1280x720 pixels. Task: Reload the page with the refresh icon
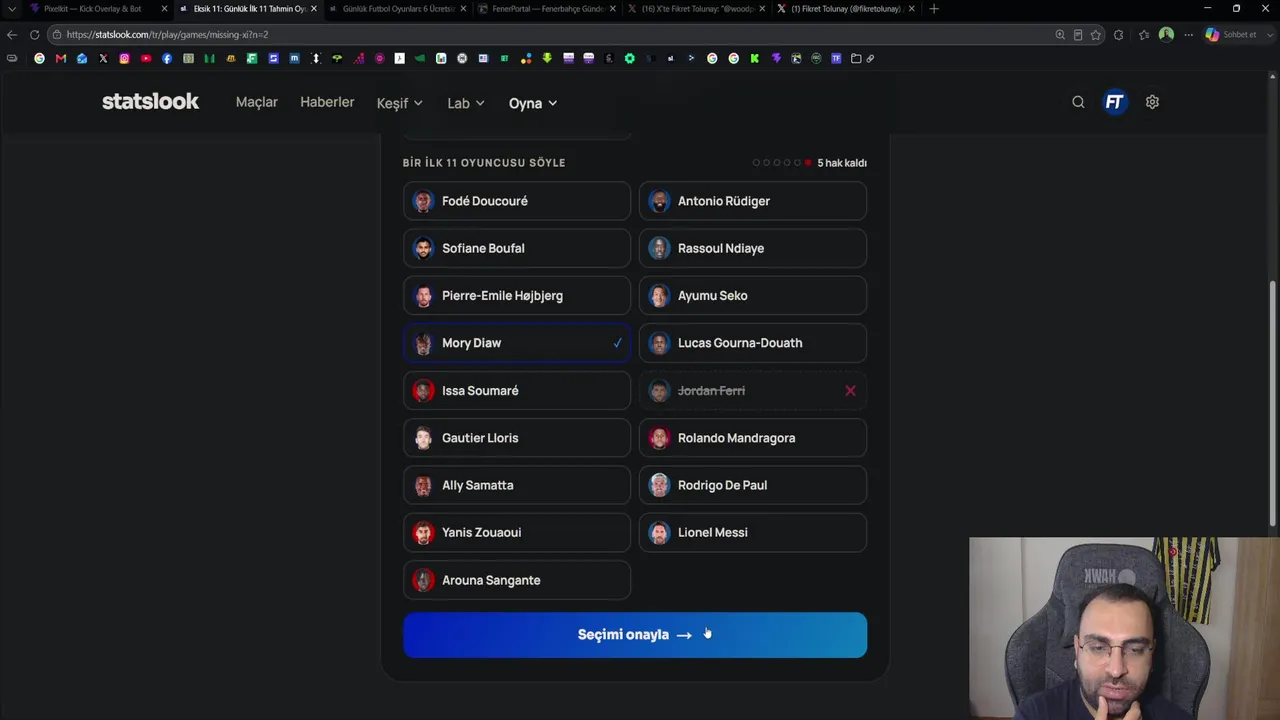point(34,34)
